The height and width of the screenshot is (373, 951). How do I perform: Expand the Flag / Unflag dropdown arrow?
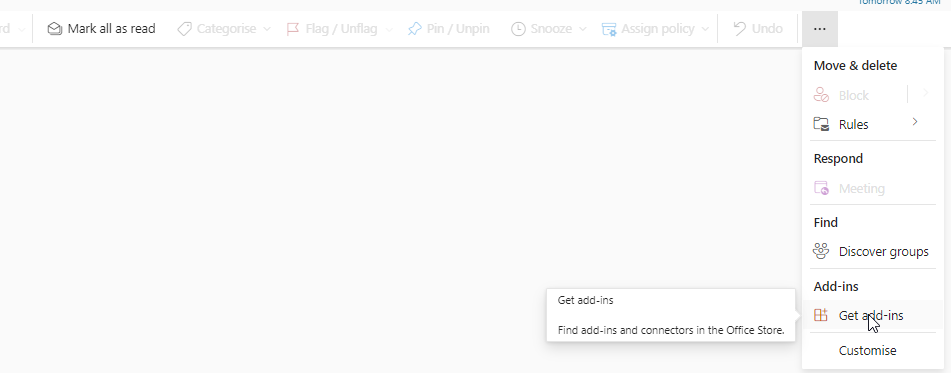[389, 29]
